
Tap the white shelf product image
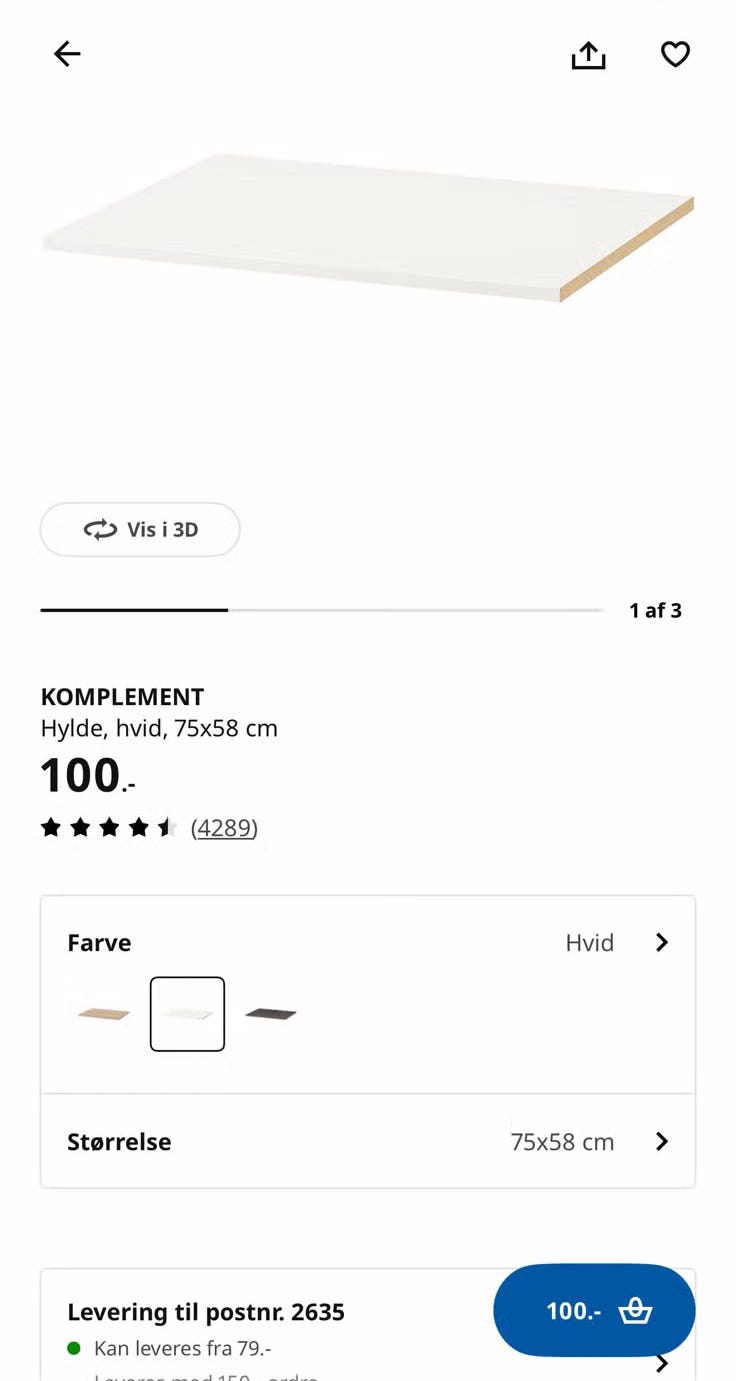click(368, 228)
